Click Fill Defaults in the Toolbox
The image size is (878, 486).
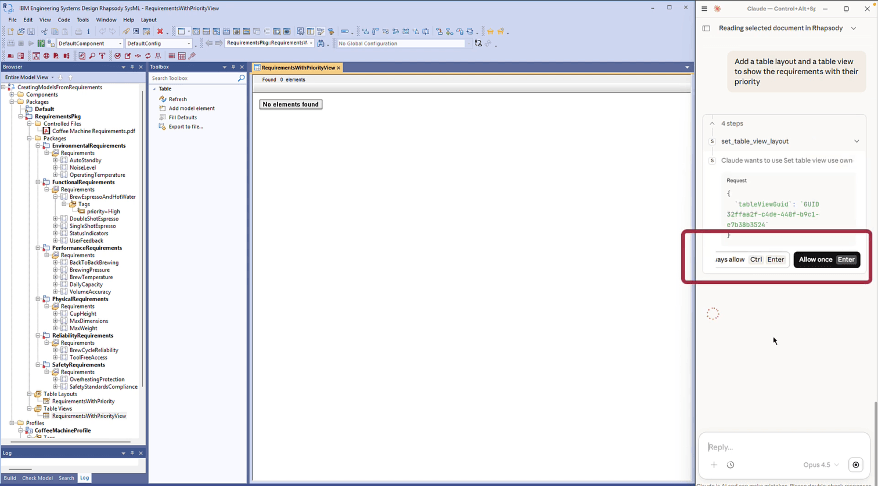coord(183,117)
